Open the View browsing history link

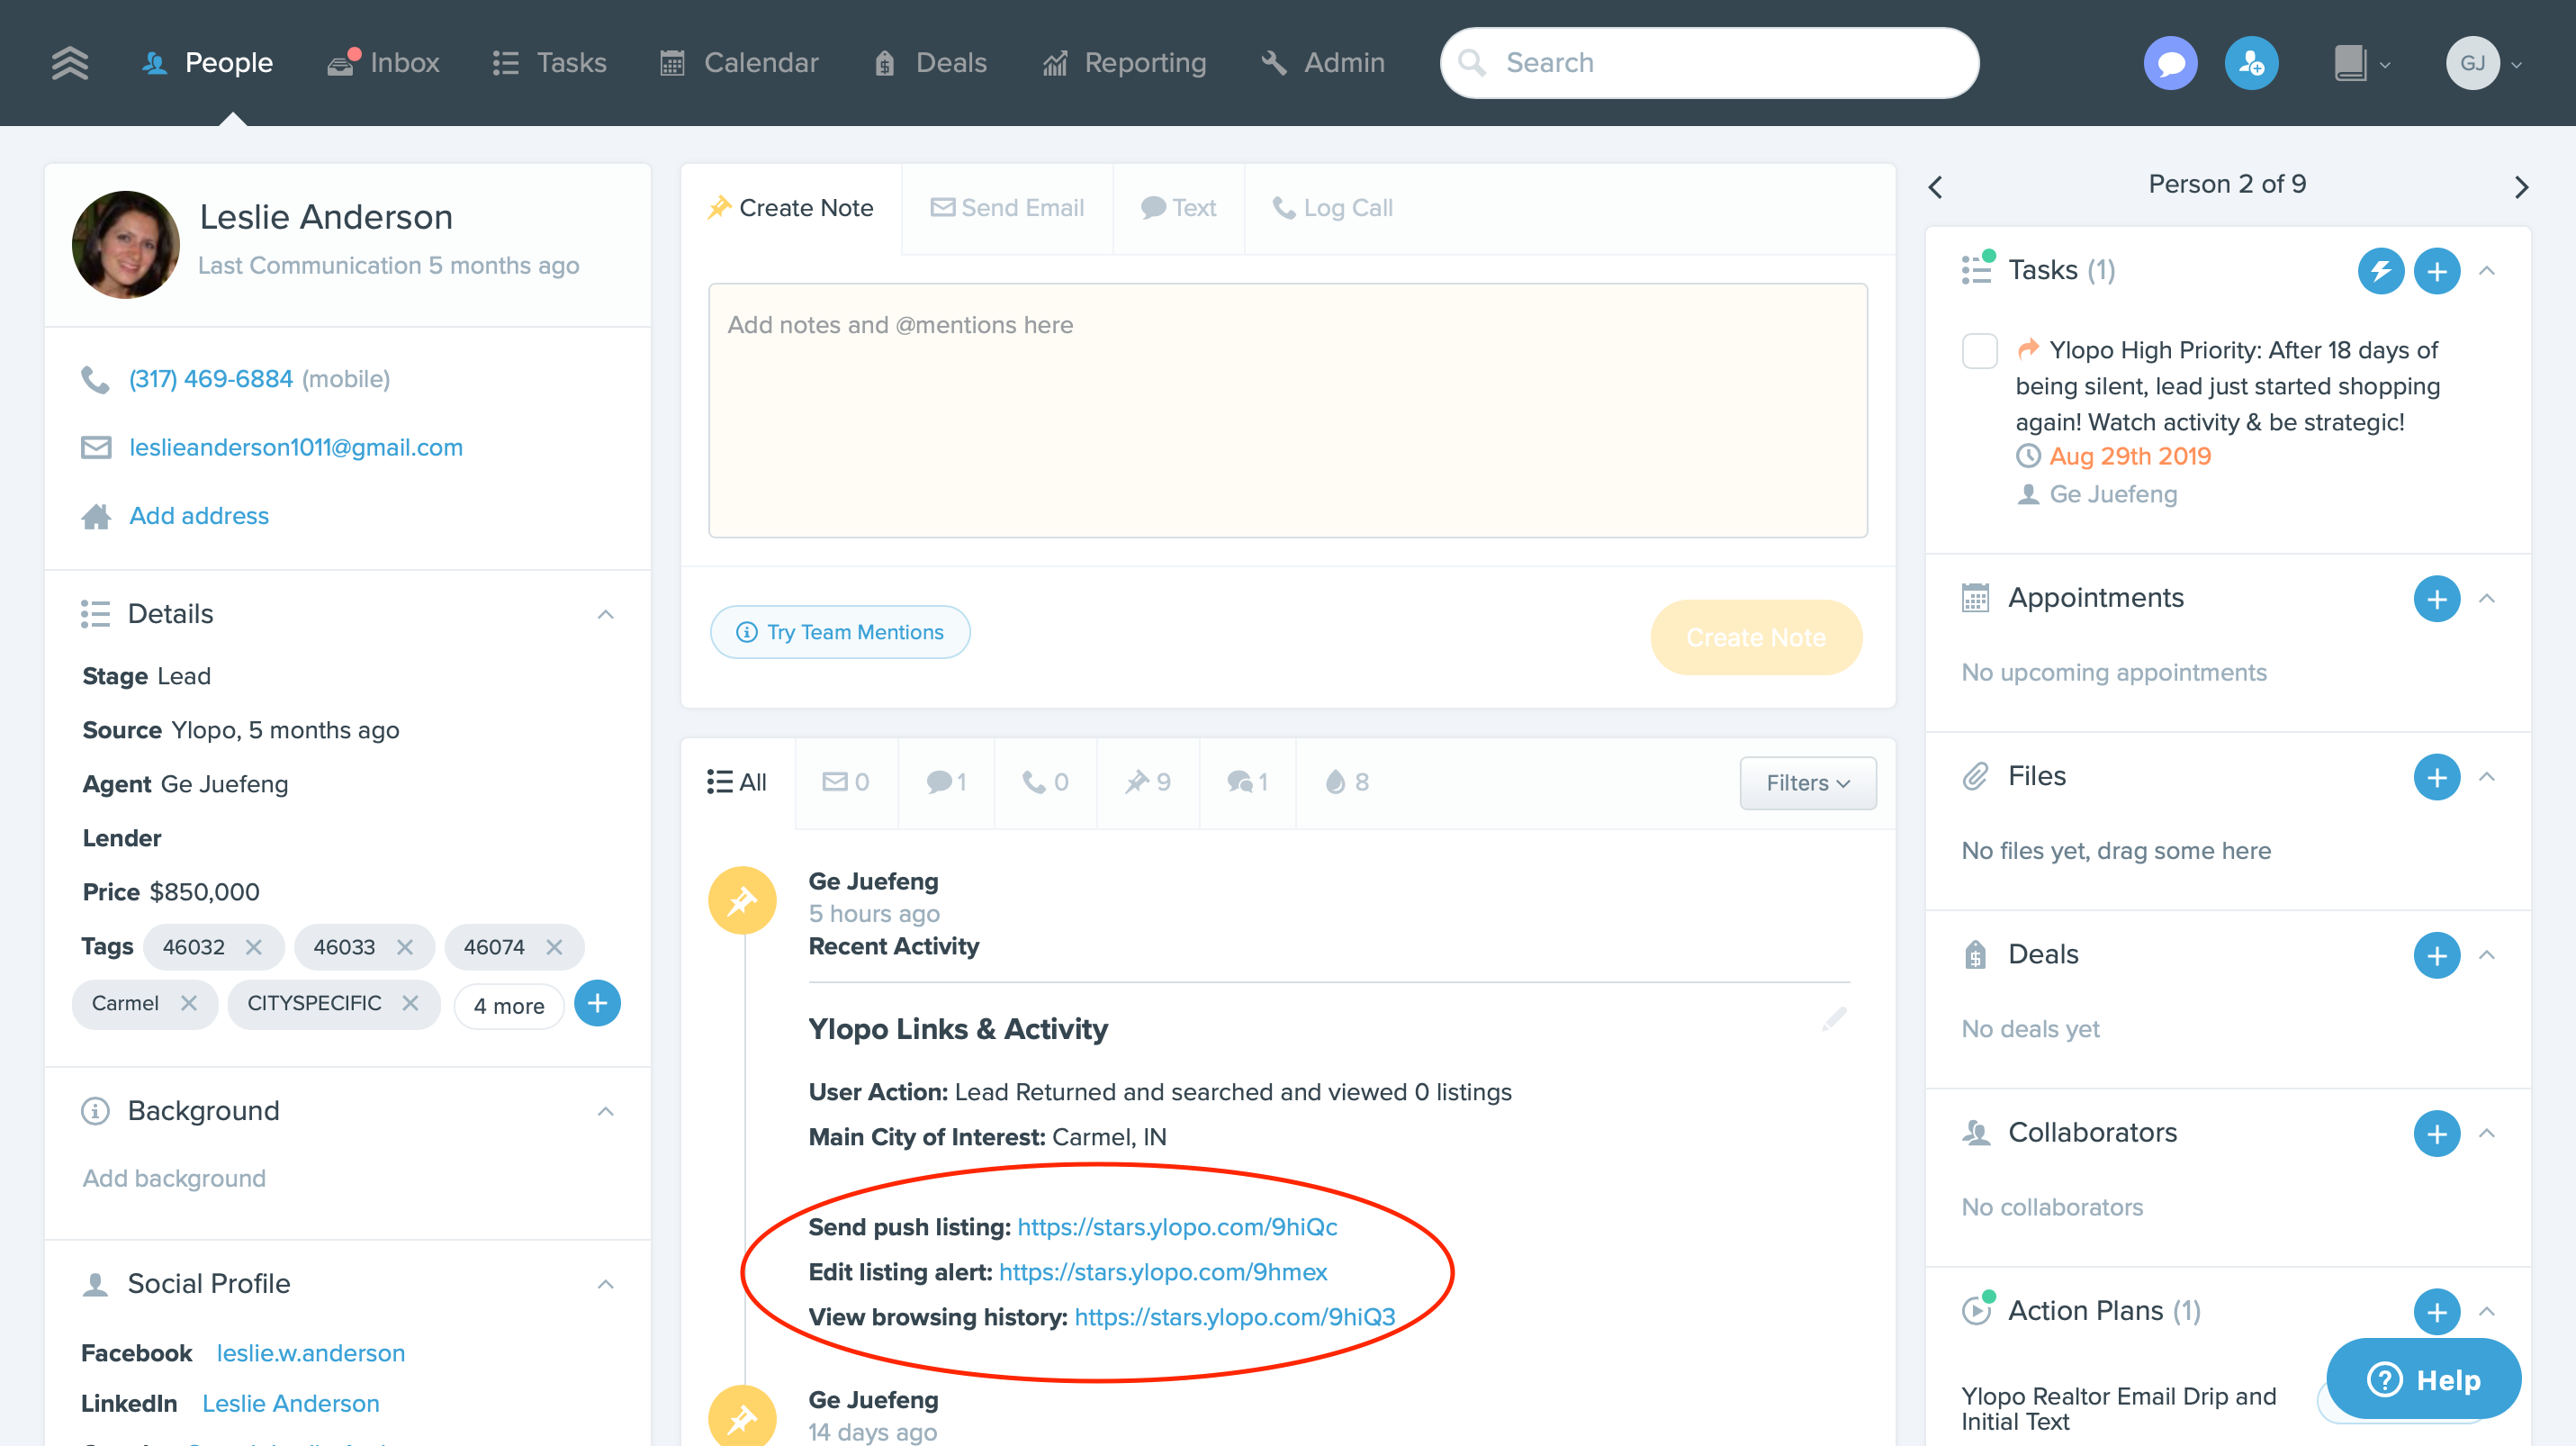pyautogui.click(x=1234, y=1317)
